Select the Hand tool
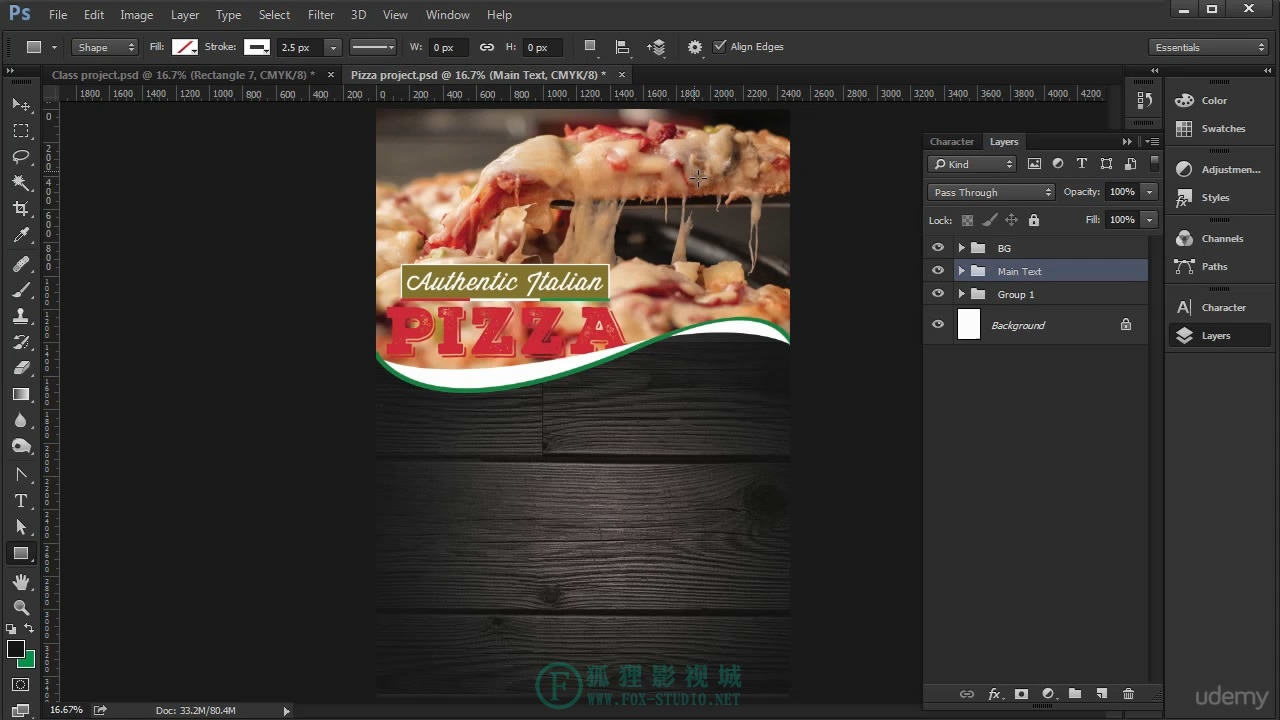The height and width of the screenshot is (720, 1280). [x=21, y=581]
